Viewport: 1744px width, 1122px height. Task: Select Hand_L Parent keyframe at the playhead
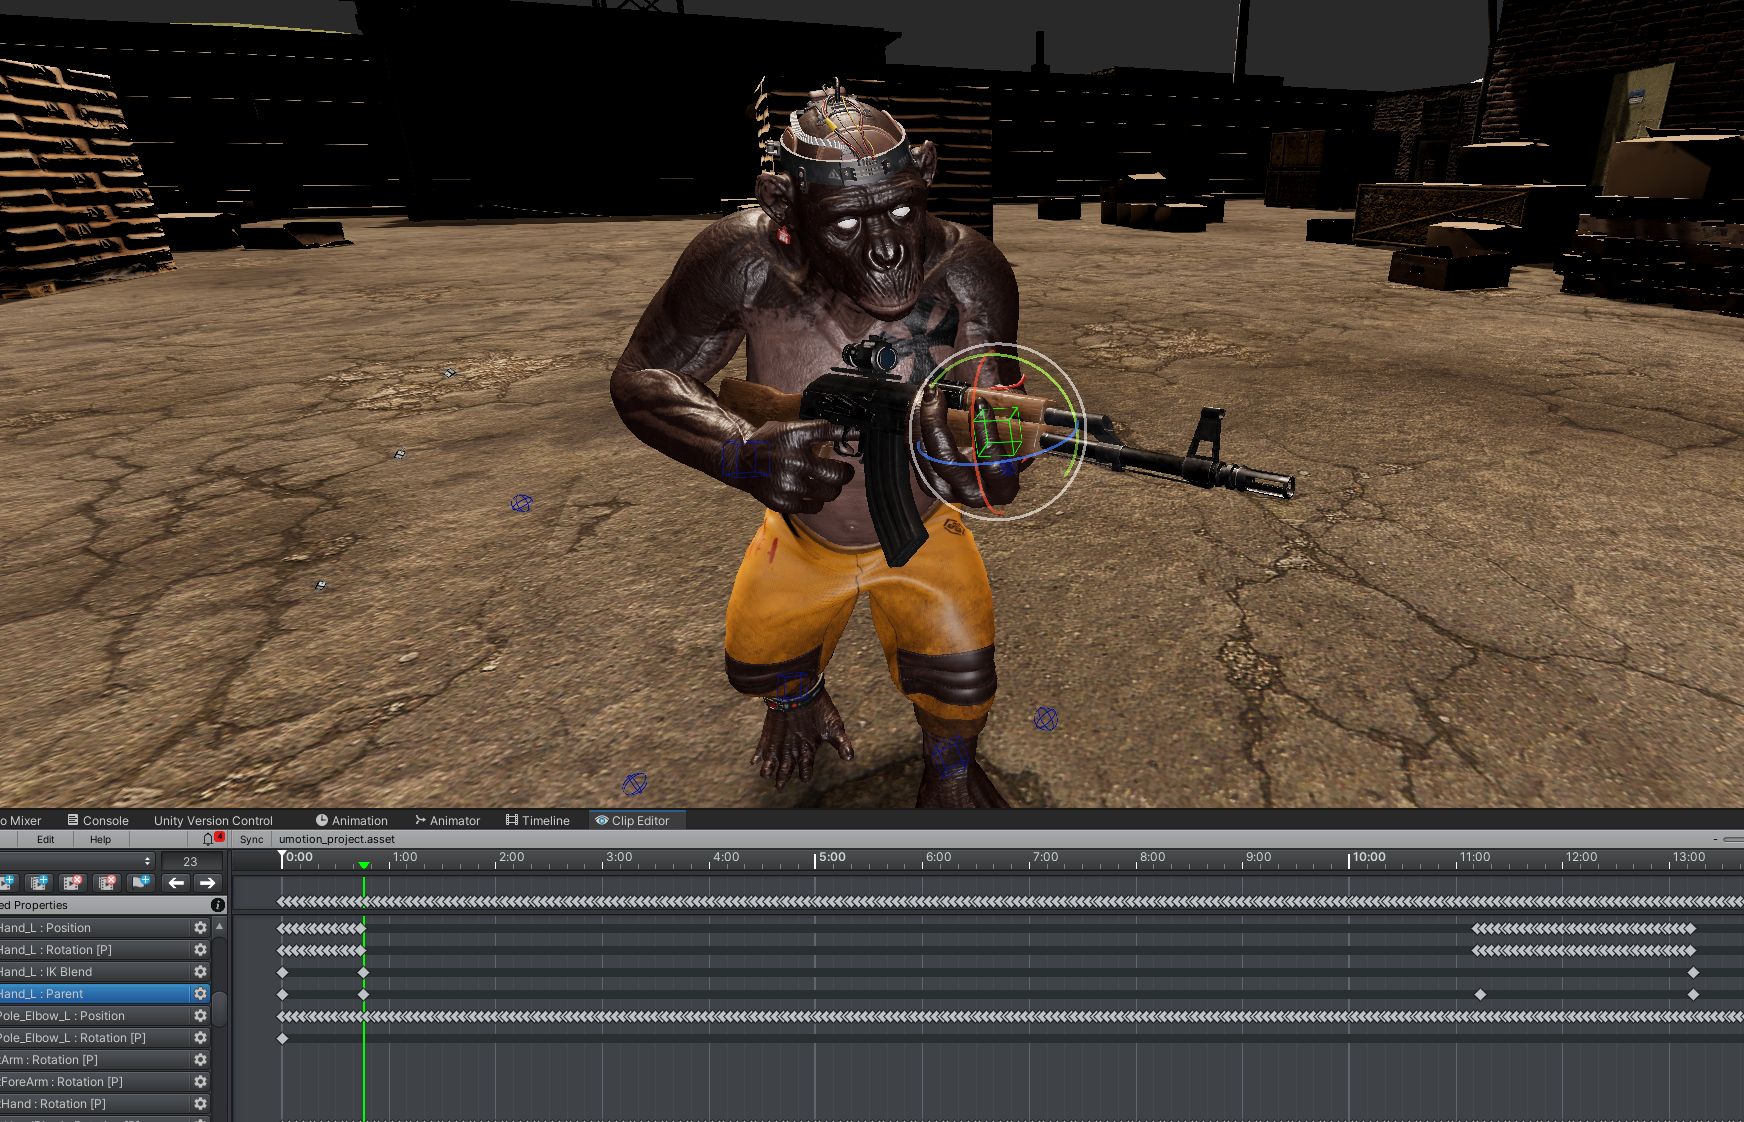363,994
